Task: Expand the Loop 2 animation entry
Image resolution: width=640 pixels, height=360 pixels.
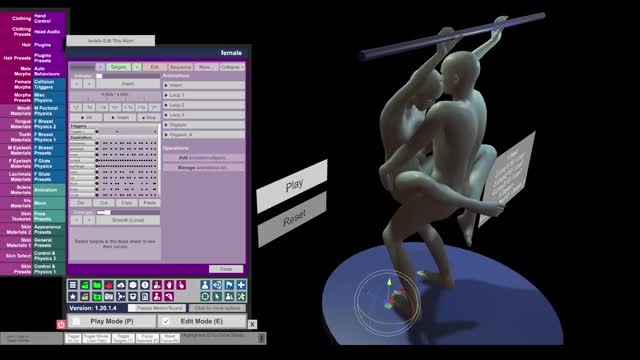Action: pos(204,105)
